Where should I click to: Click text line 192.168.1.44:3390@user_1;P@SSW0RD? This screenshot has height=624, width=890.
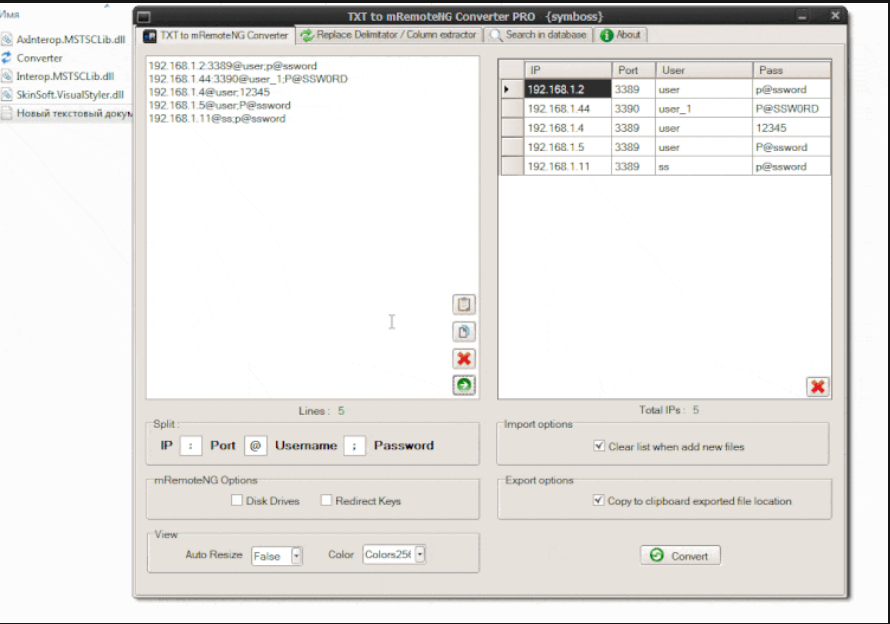(x=248, y=79)
